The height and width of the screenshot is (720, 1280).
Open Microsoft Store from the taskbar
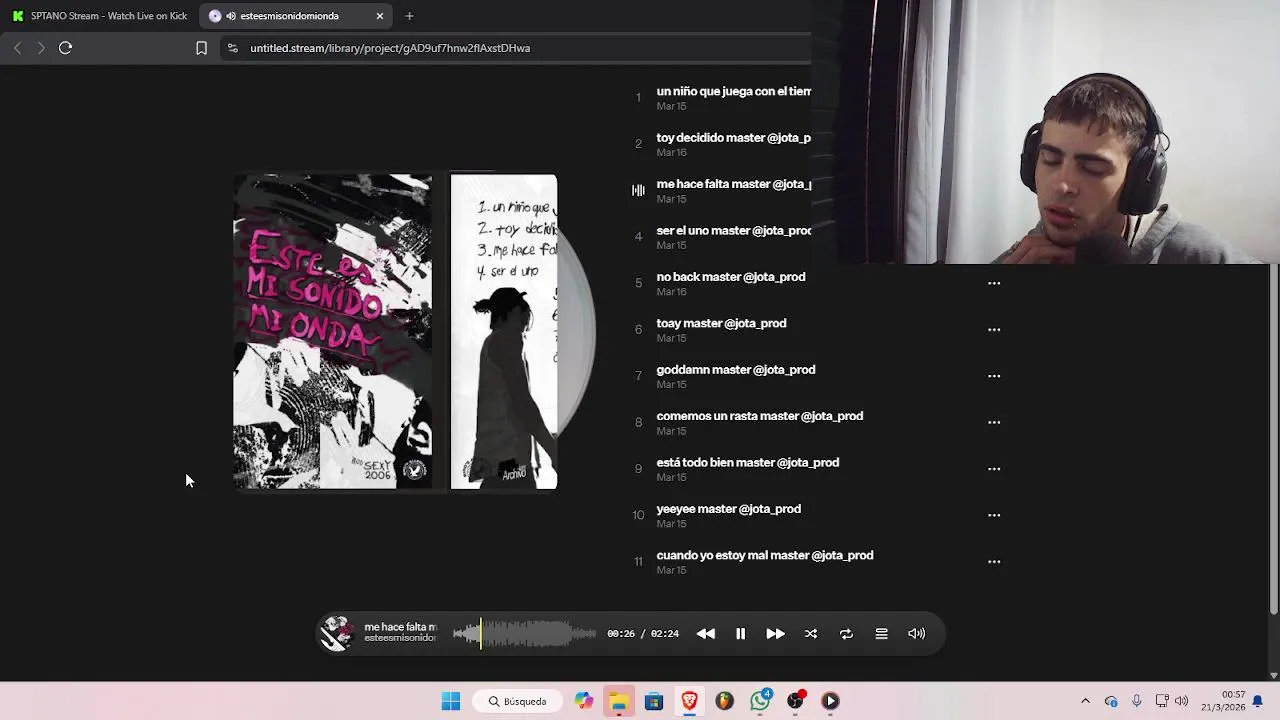(654, 701)
